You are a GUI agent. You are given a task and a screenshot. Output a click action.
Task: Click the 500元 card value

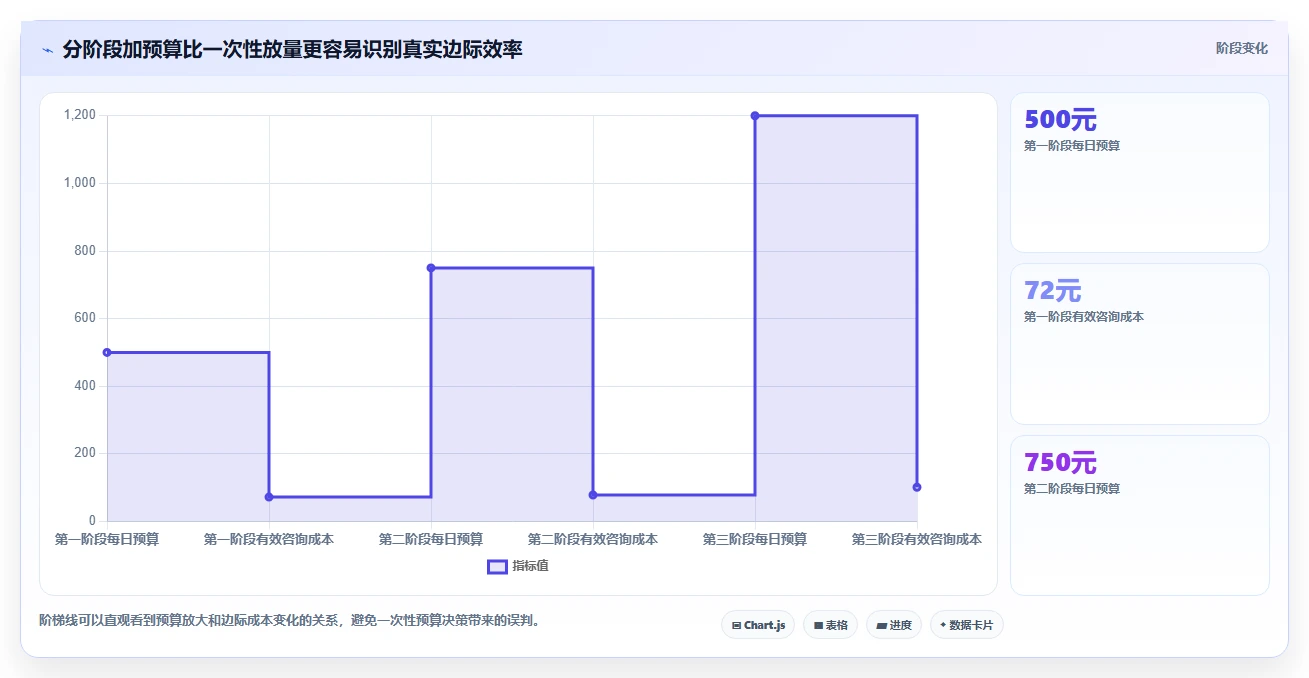[x=1060, y=120]
